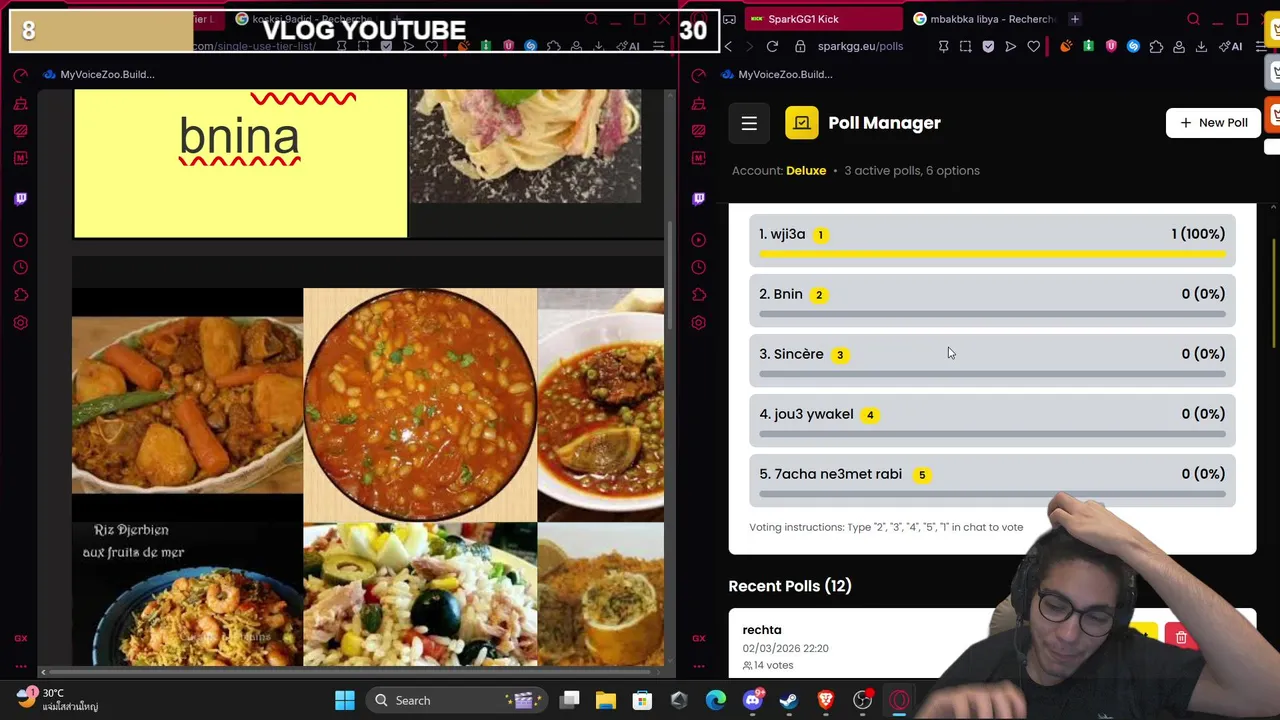This screenshot has height=720, width=1280.
Task: Open MyVoiceZoo bookmark in left window
Action: tap(98, 74)
